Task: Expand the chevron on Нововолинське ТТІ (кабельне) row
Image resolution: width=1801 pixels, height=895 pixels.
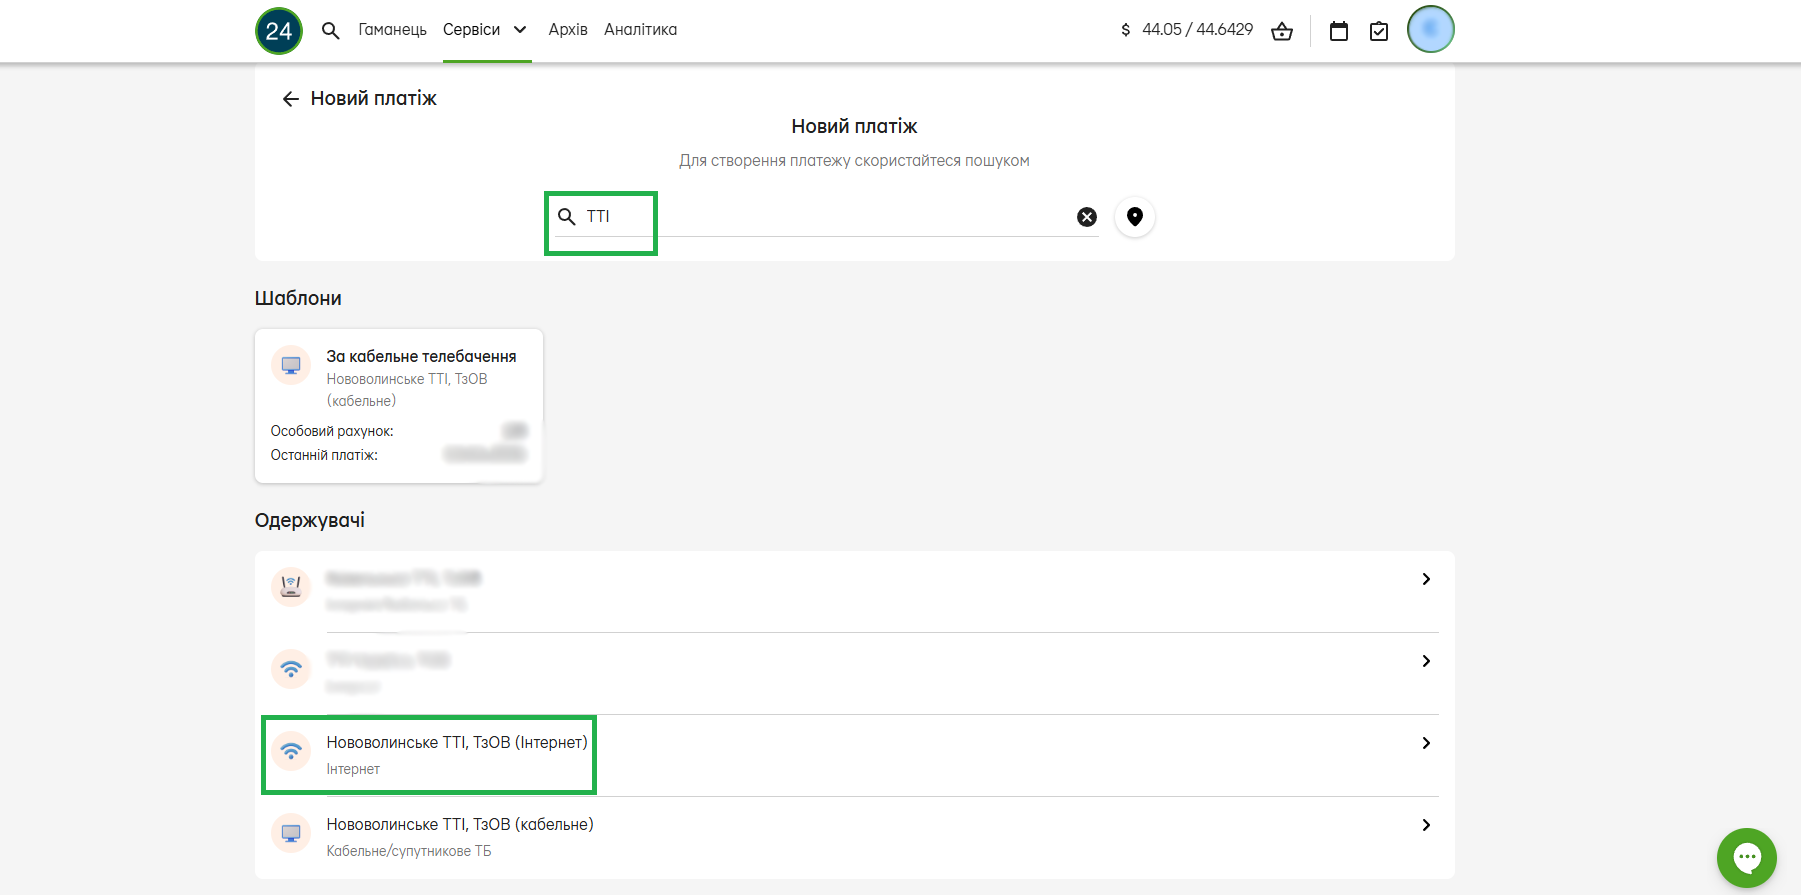Action: (x=1426, y=825)
